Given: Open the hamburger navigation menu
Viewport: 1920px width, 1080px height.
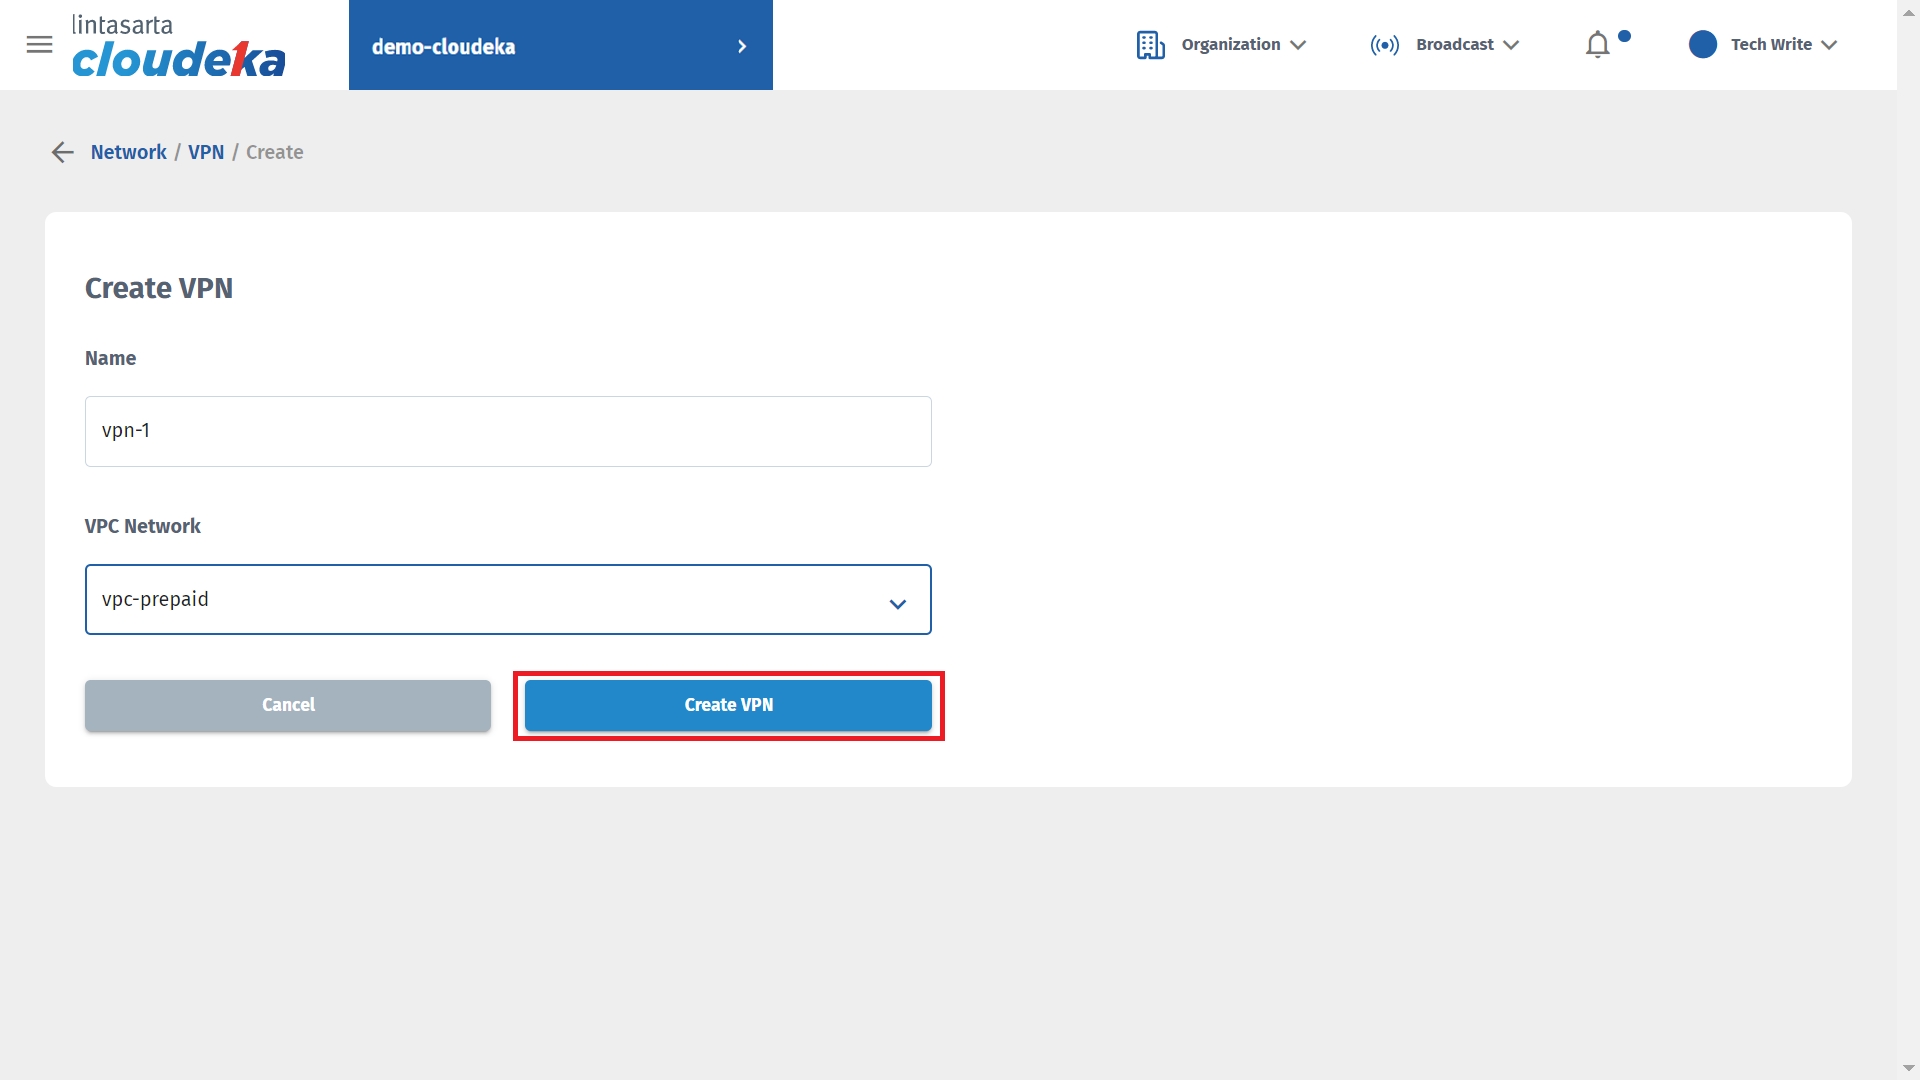Looking at the screenshot, I should coord(39,45).
